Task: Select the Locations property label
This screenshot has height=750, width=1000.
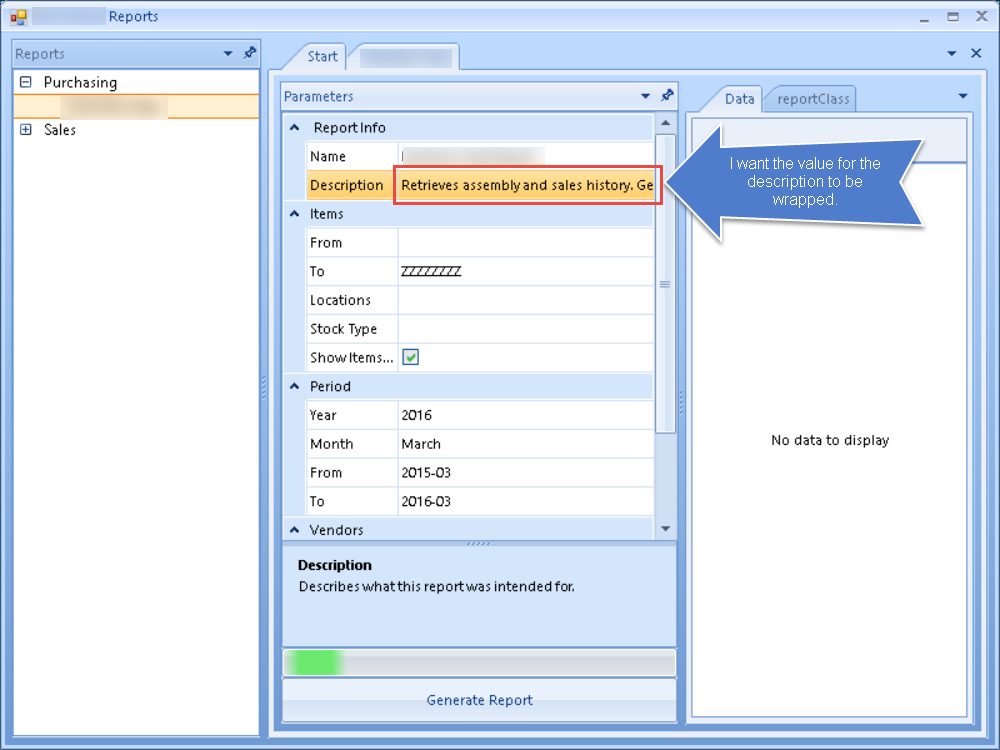Action: 340,300
